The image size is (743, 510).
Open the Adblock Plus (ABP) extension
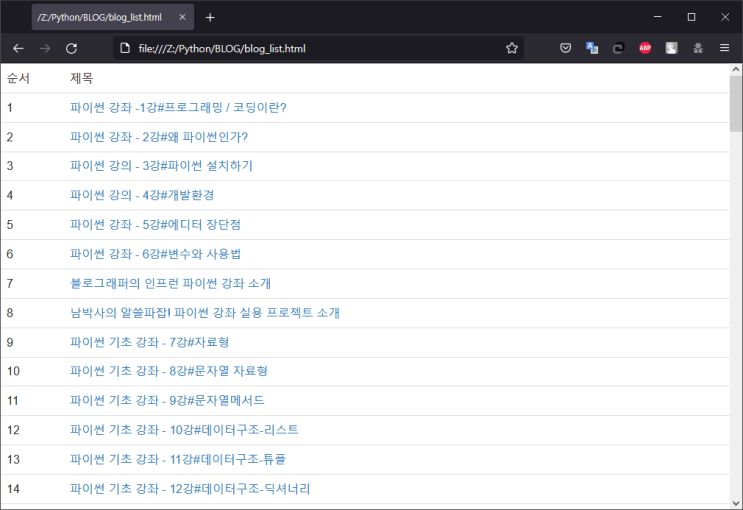coord(645,48)
